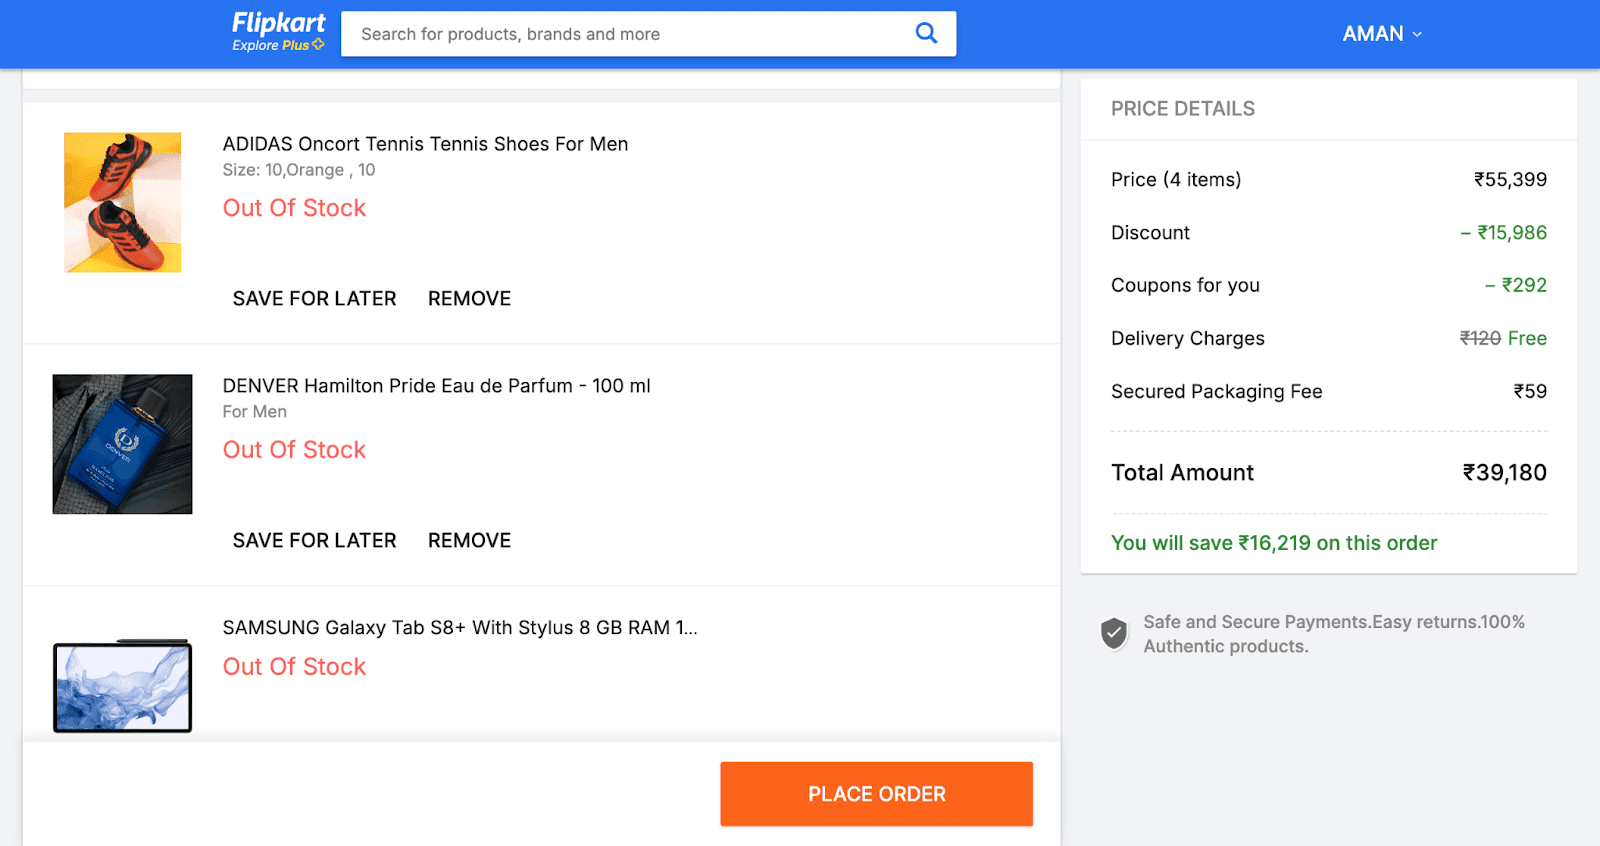Remove the DENVER Hamilton perfume
This screenshot has height=846, width=1600.
[x=468, y=540]
